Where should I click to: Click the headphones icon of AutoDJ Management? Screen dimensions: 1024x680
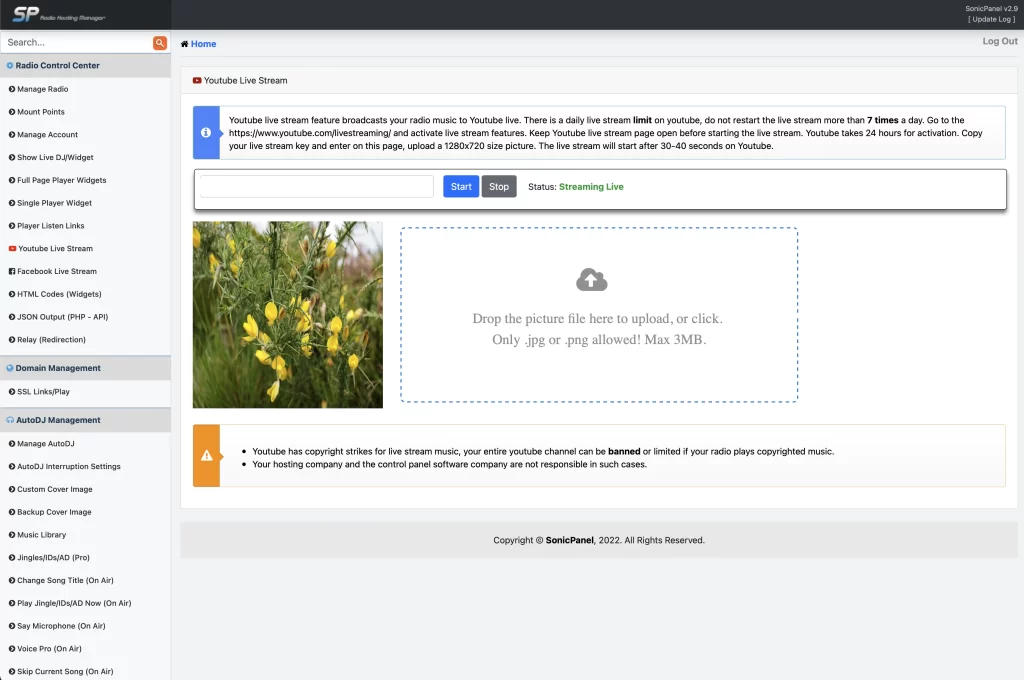click(x=10, y=420)
